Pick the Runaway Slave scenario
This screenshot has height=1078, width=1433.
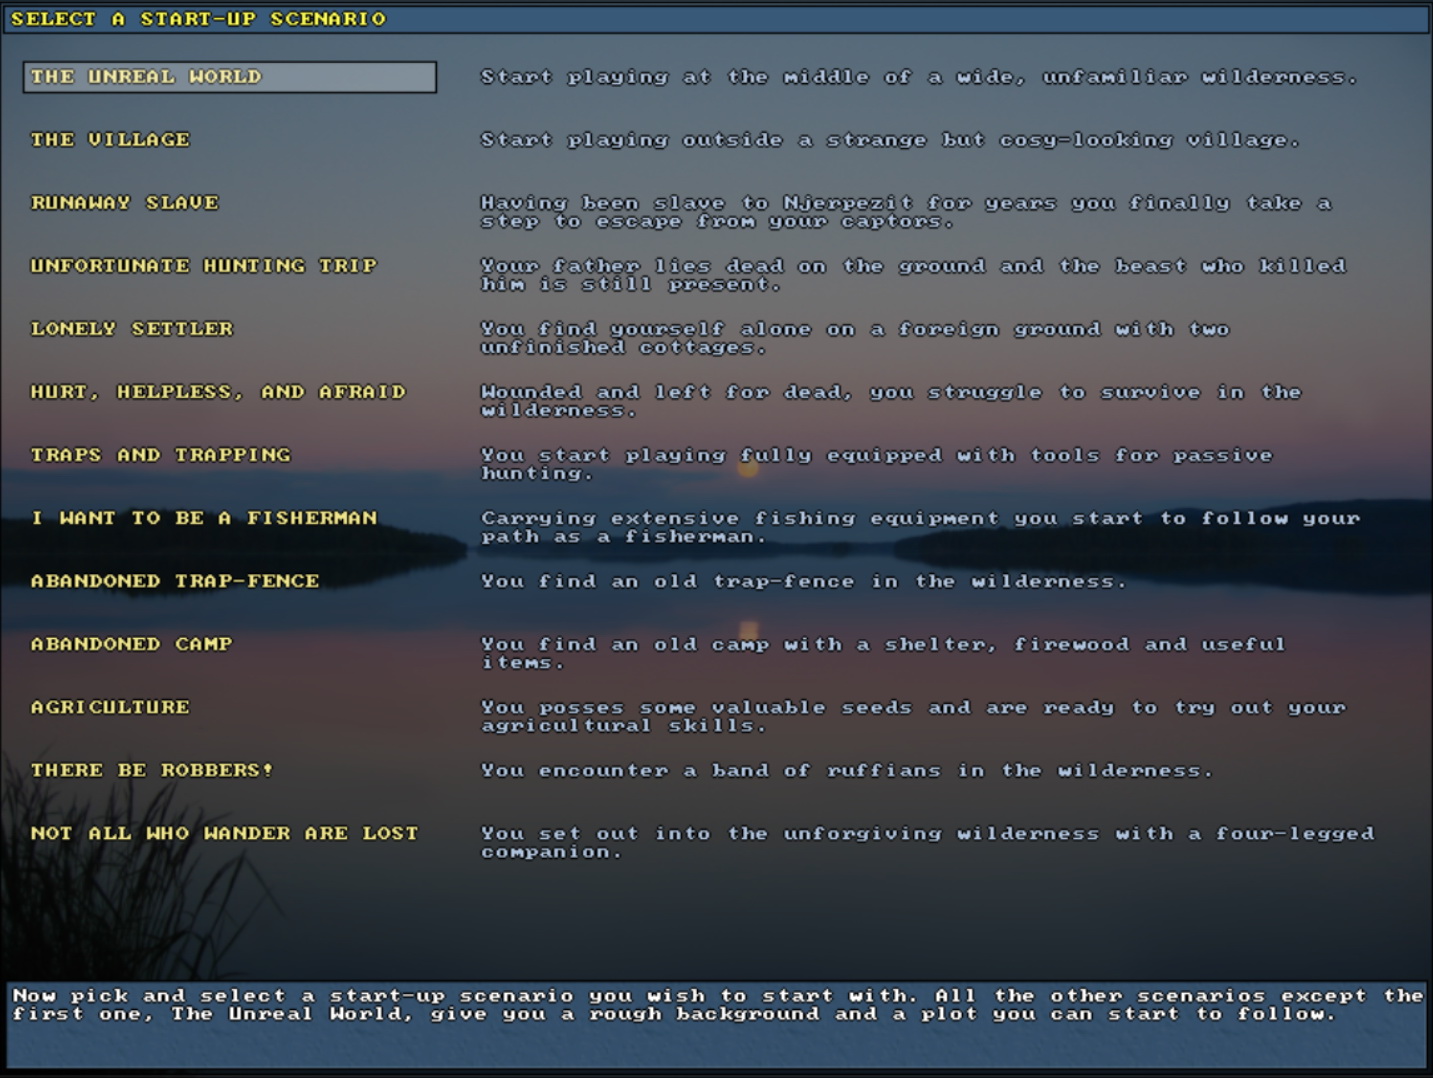(125, 203)
